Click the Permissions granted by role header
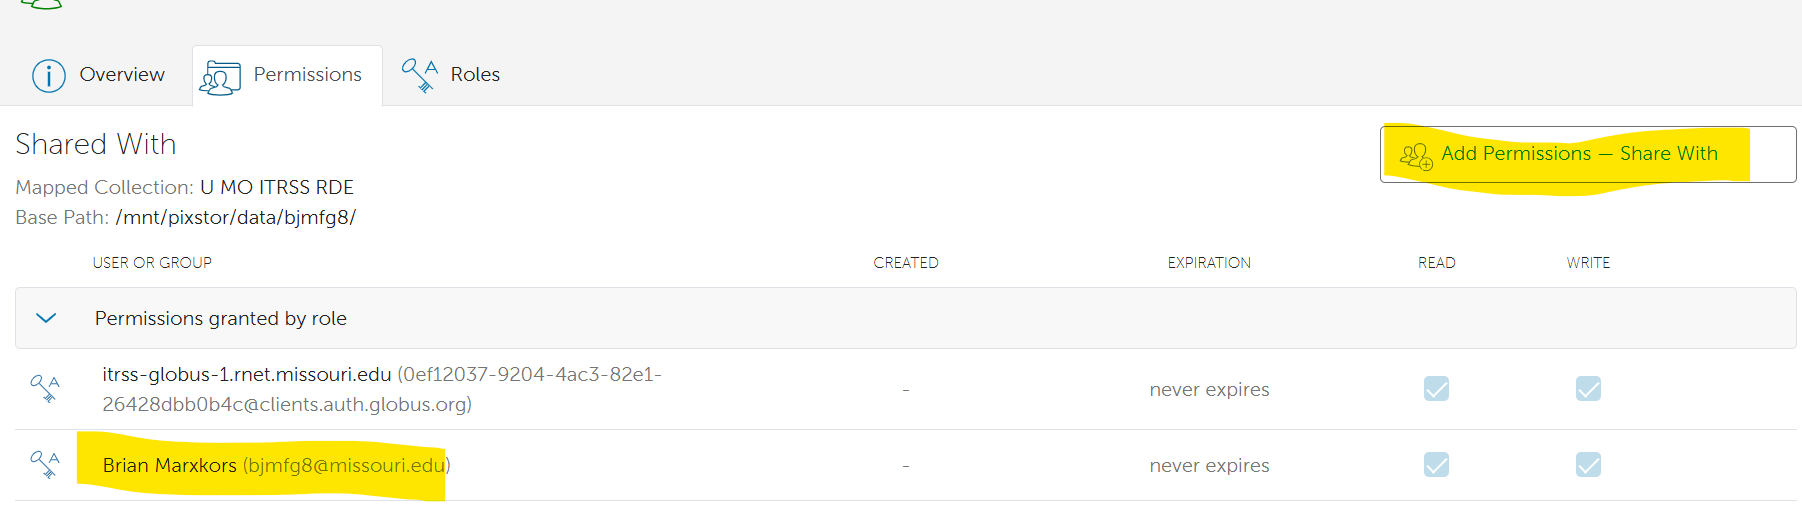The height and width of the screenshot is (512, 1802). coord(221,318)
